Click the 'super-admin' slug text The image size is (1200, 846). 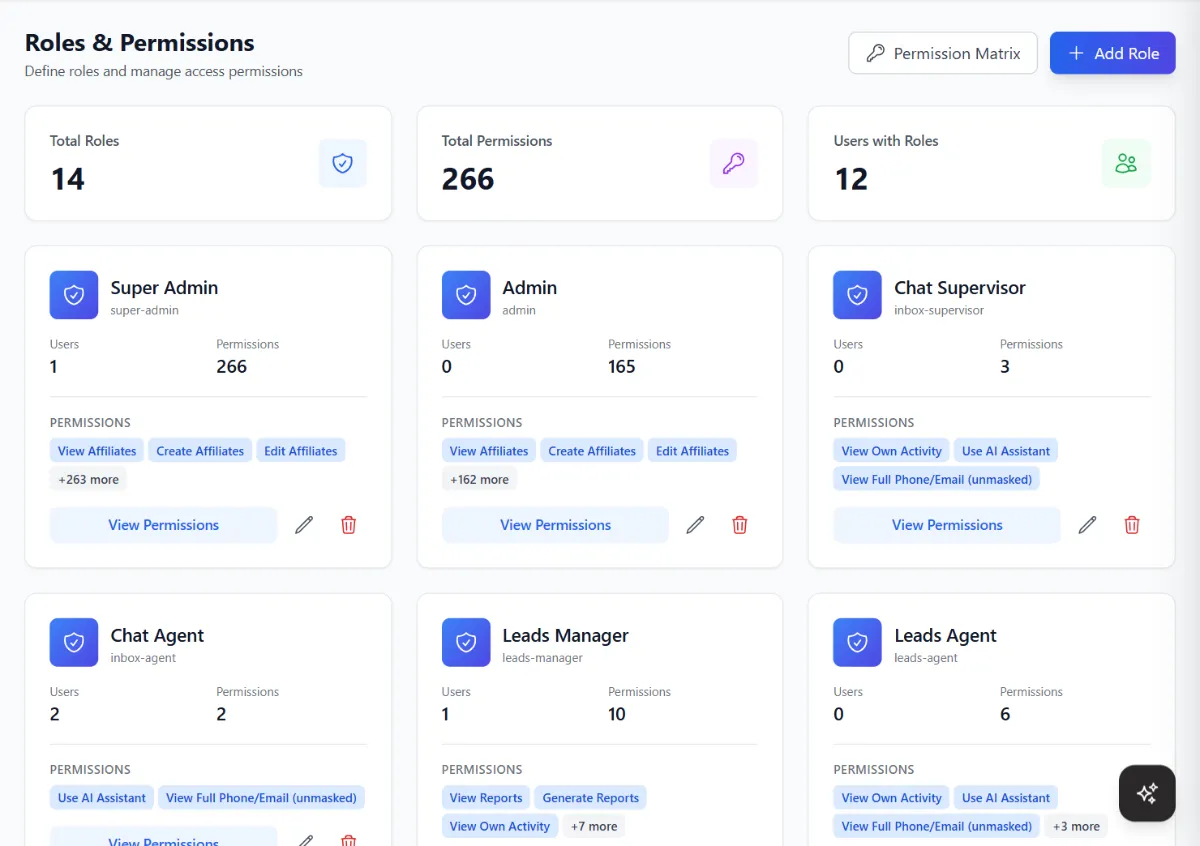(x=145, y=310)
